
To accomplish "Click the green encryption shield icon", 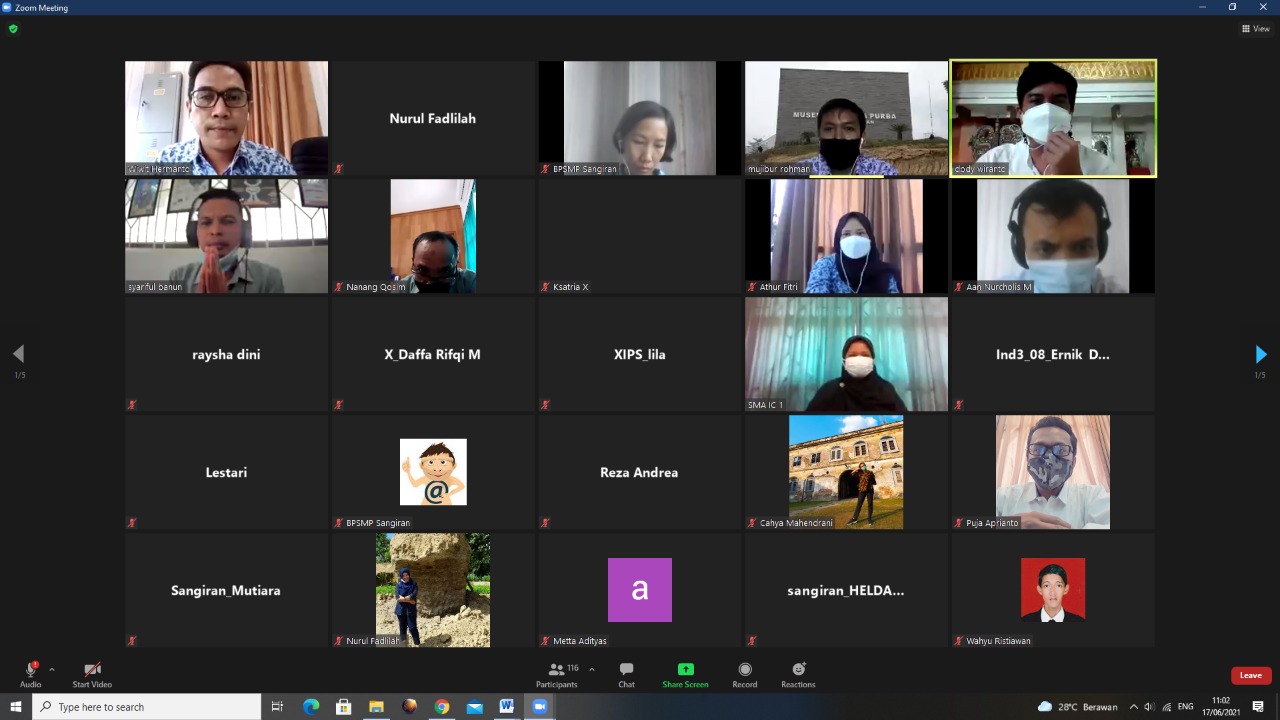I will point(13,29).
